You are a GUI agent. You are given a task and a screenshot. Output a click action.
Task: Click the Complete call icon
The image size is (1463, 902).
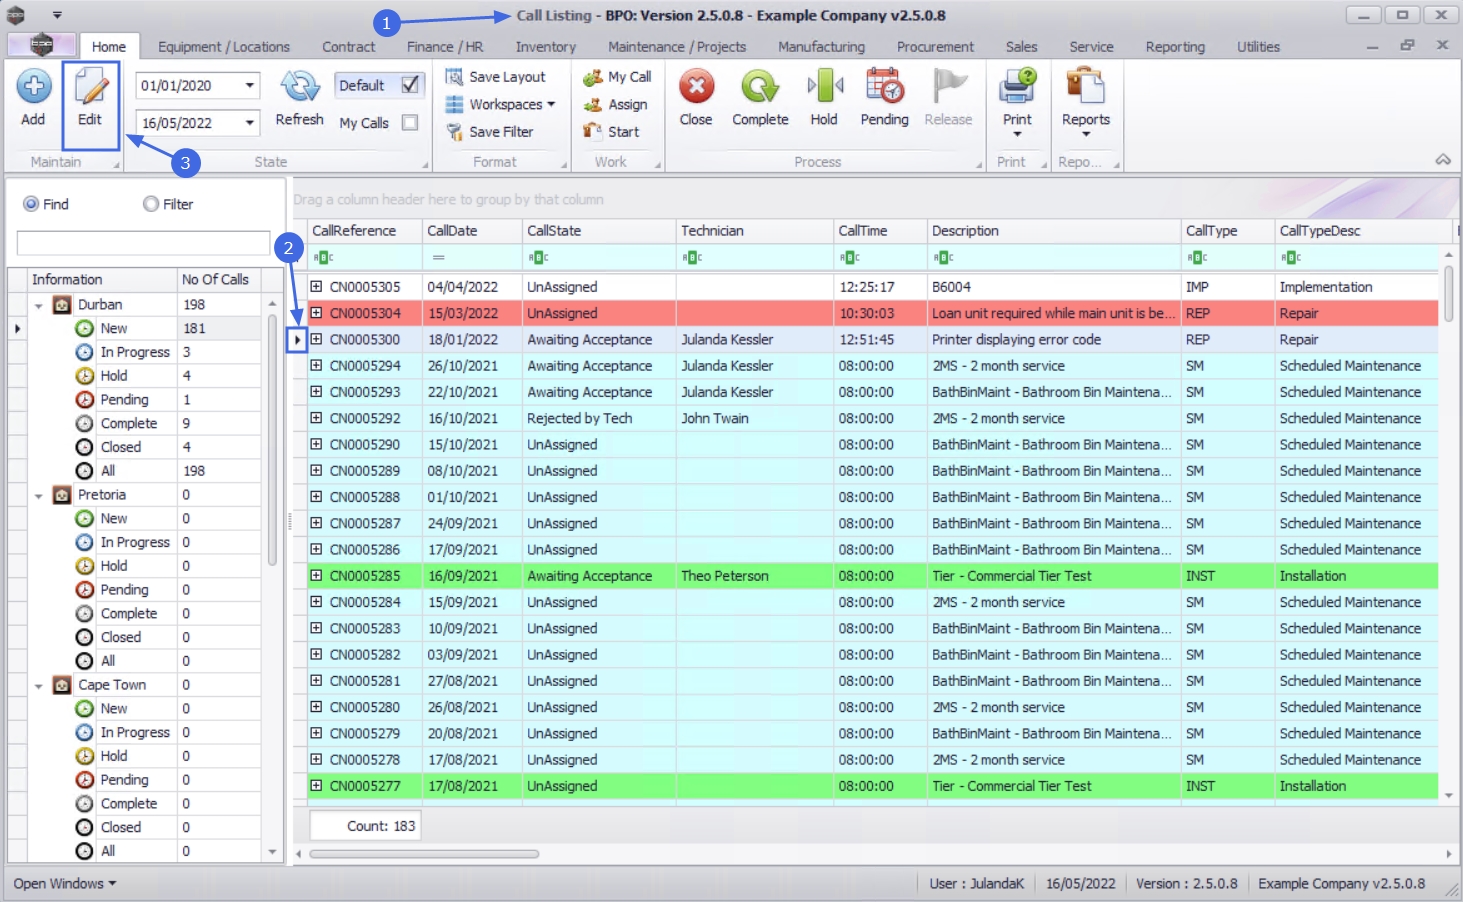click(760, 87)
